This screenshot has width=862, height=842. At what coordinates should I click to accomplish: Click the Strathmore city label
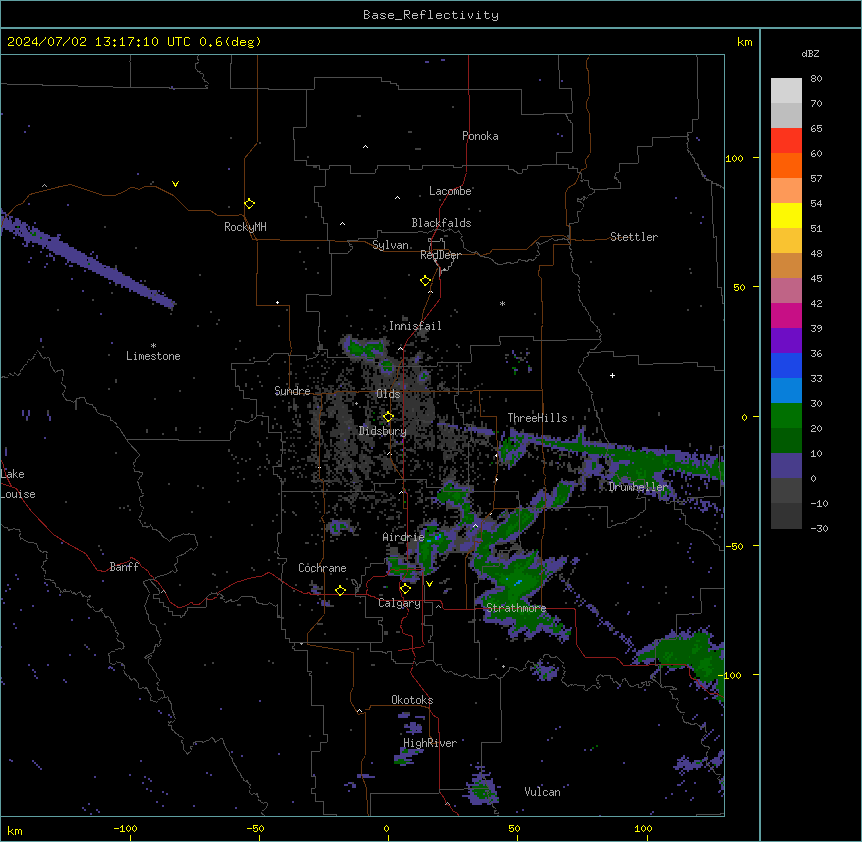(516, 608)
